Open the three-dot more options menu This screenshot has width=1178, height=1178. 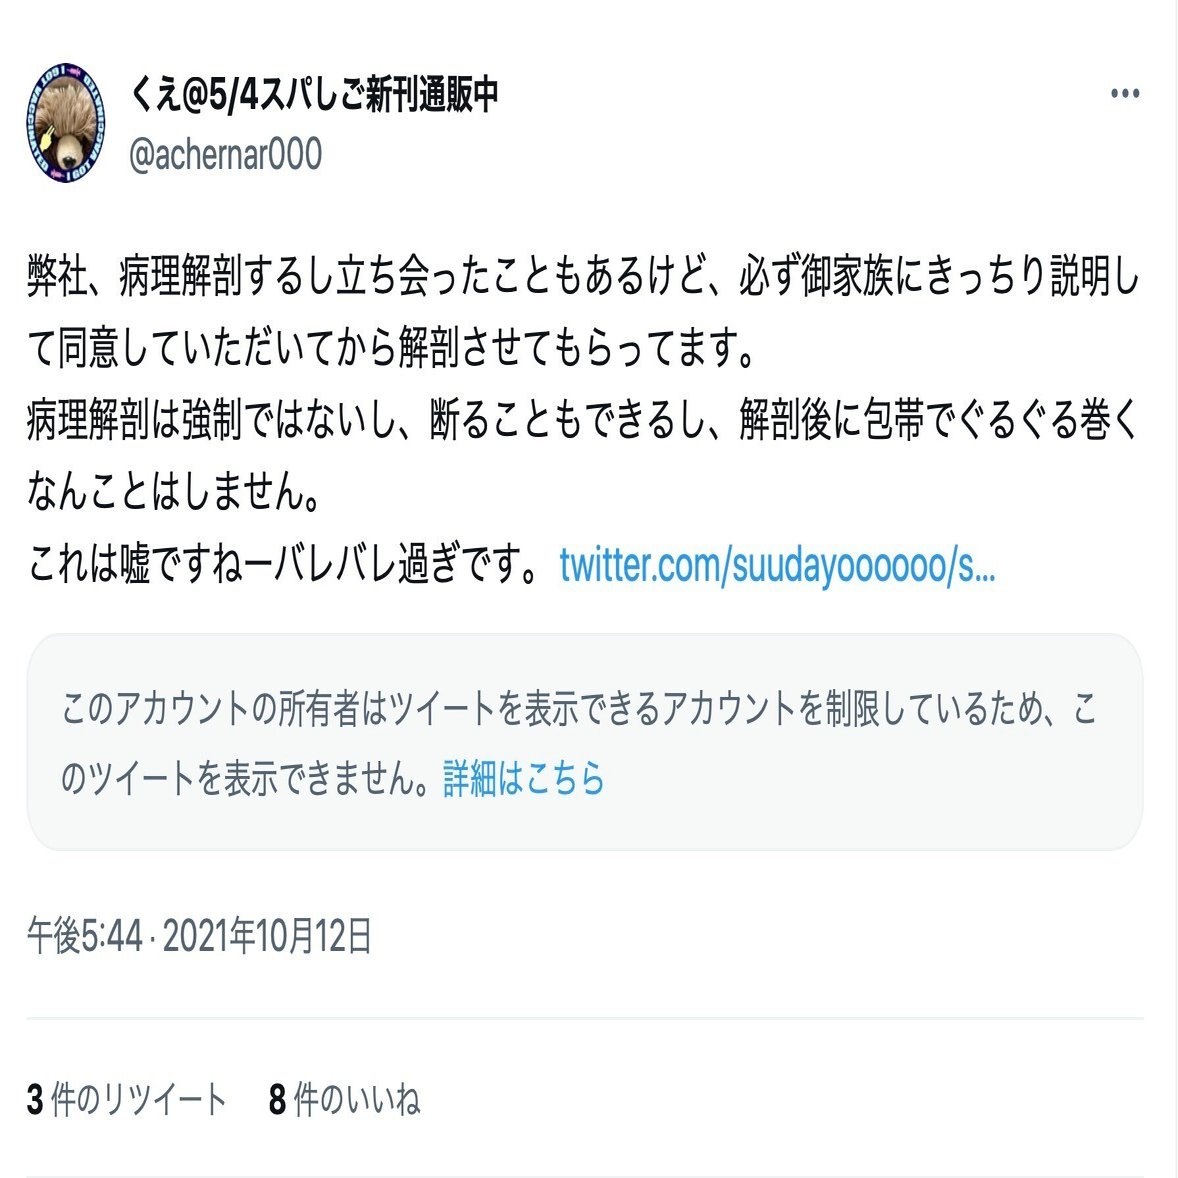(x=1125, y=94)
